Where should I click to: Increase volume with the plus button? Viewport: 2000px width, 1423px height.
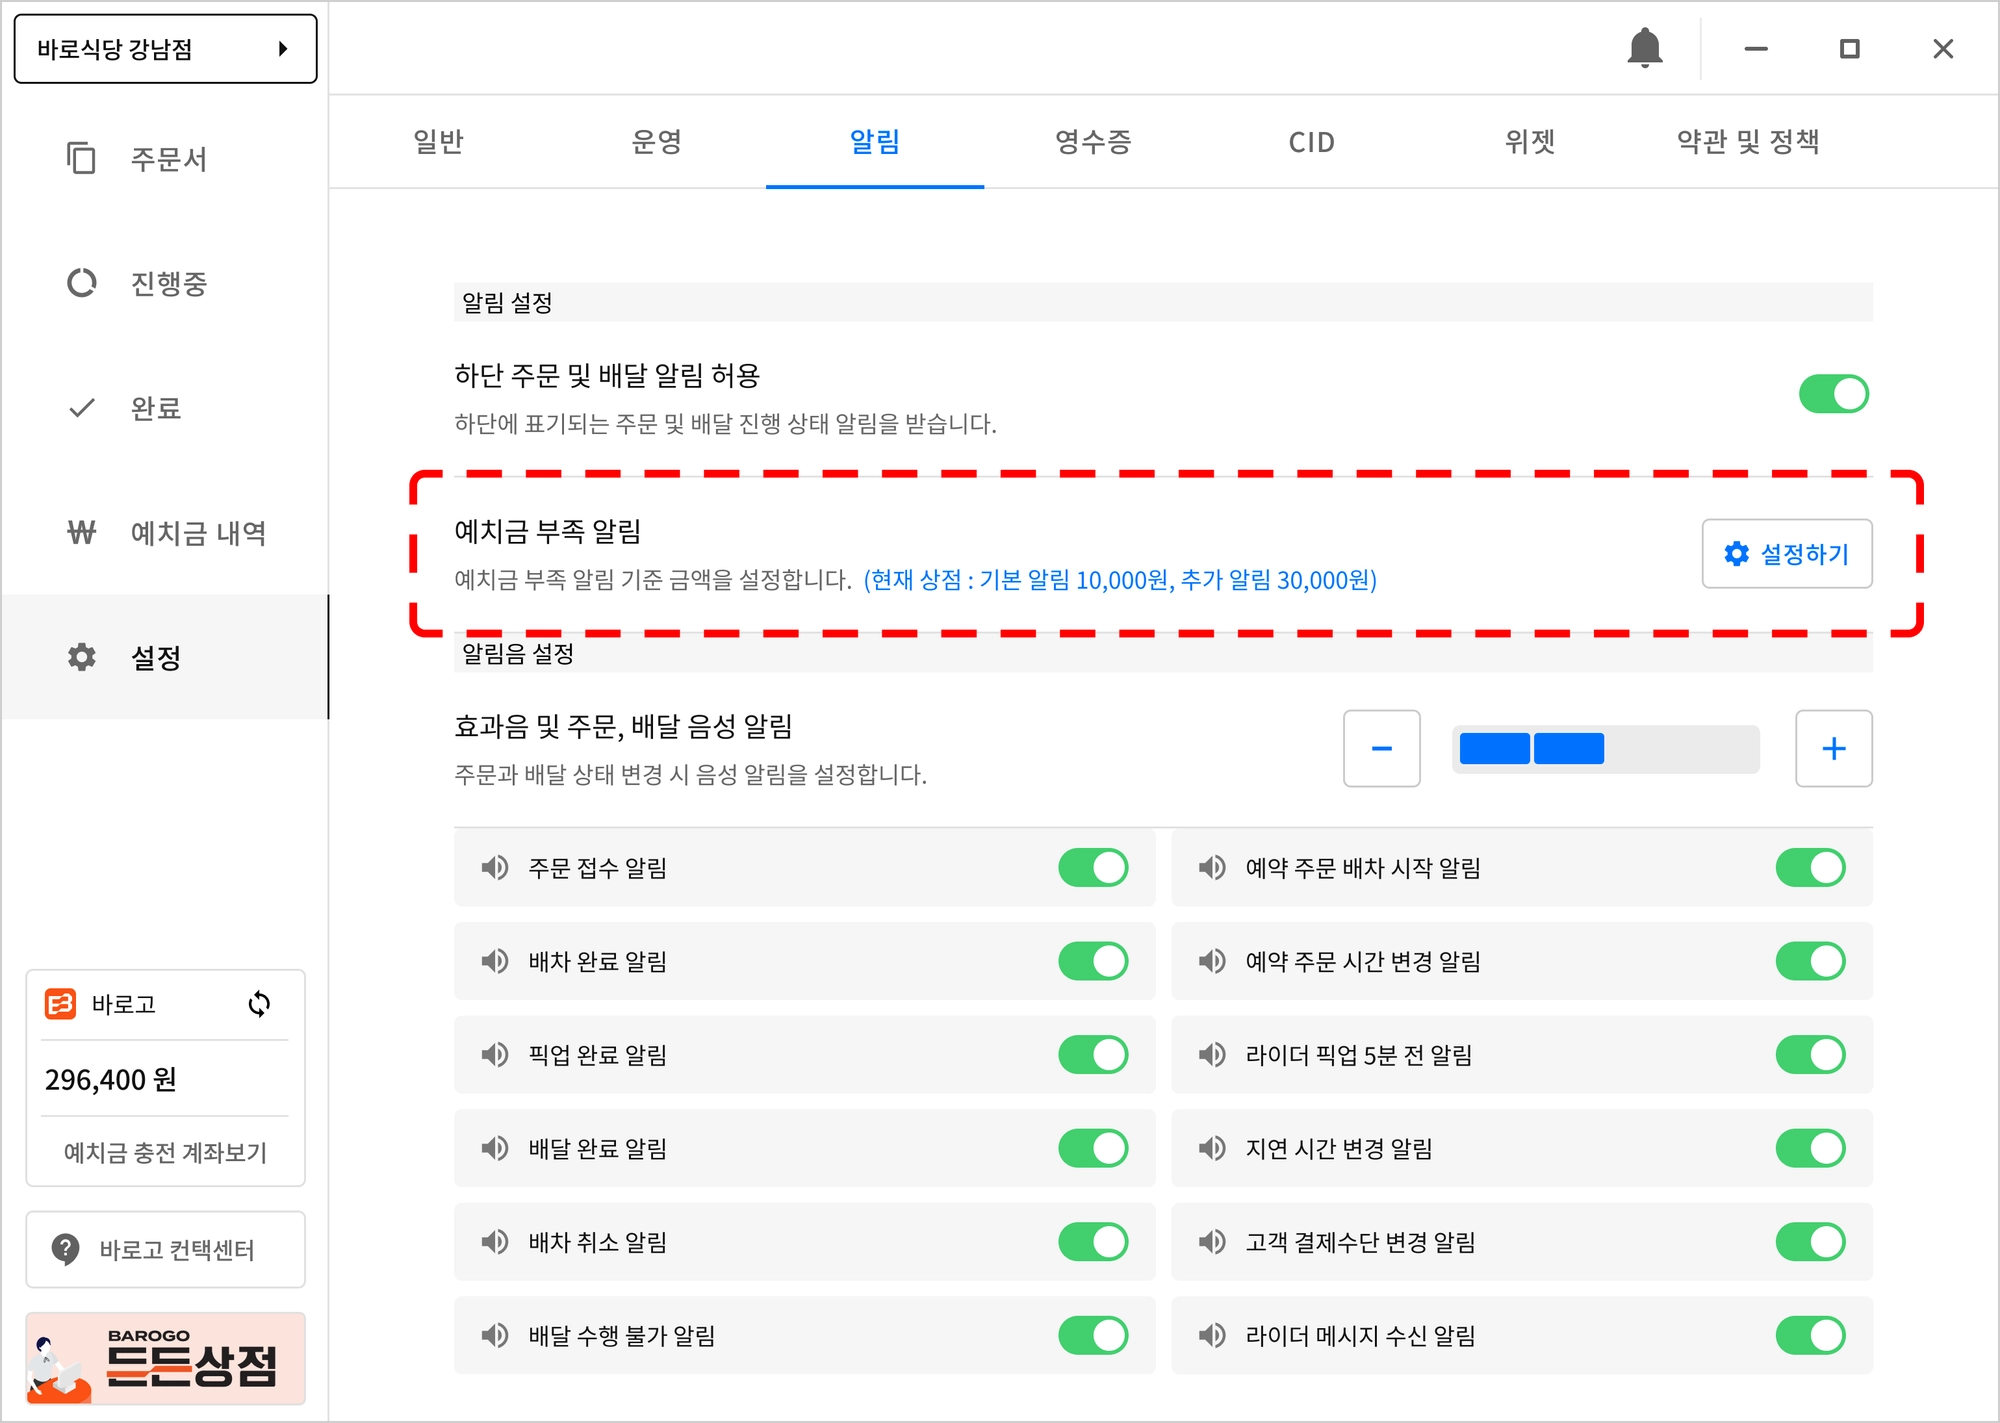1833,749
